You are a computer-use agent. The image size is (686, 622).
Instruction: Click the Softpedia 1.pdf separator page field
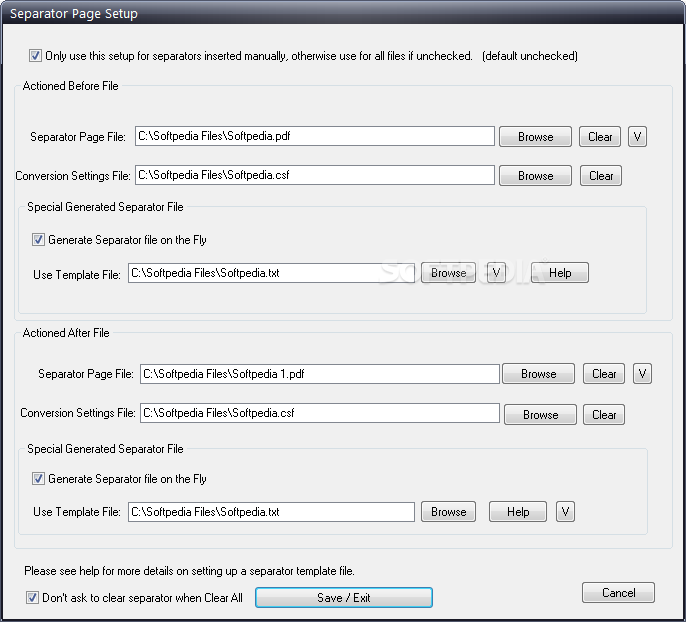click(319, 374)
